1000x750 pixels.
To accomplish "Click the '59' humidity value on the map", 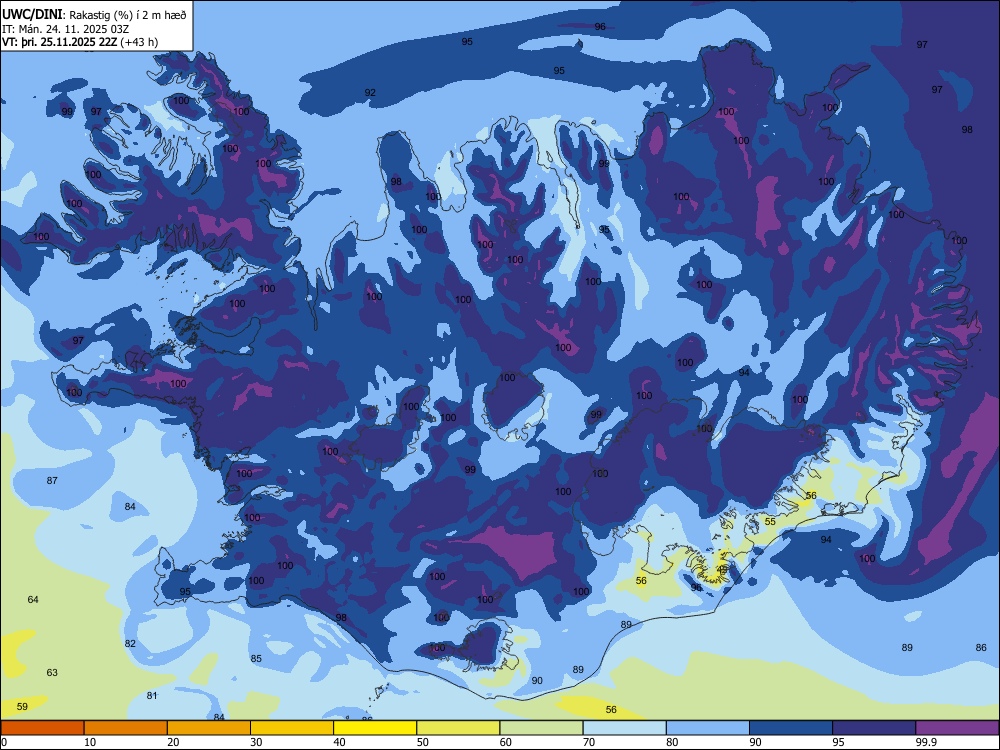I will coord(22,706).
